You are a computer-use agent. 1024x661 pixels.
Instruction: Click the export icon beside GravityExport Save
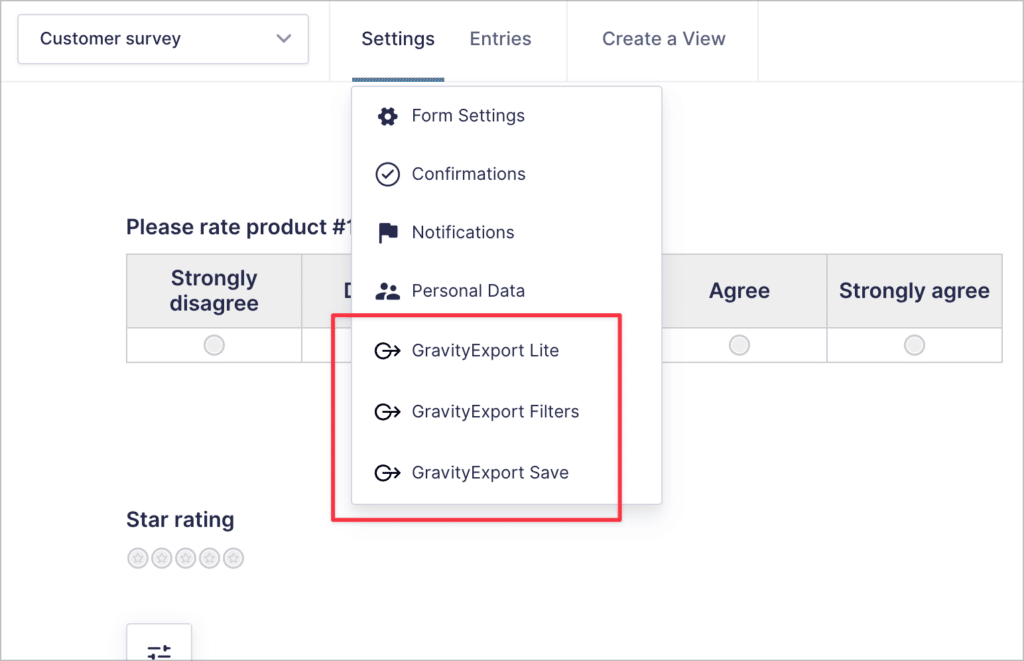387,472
